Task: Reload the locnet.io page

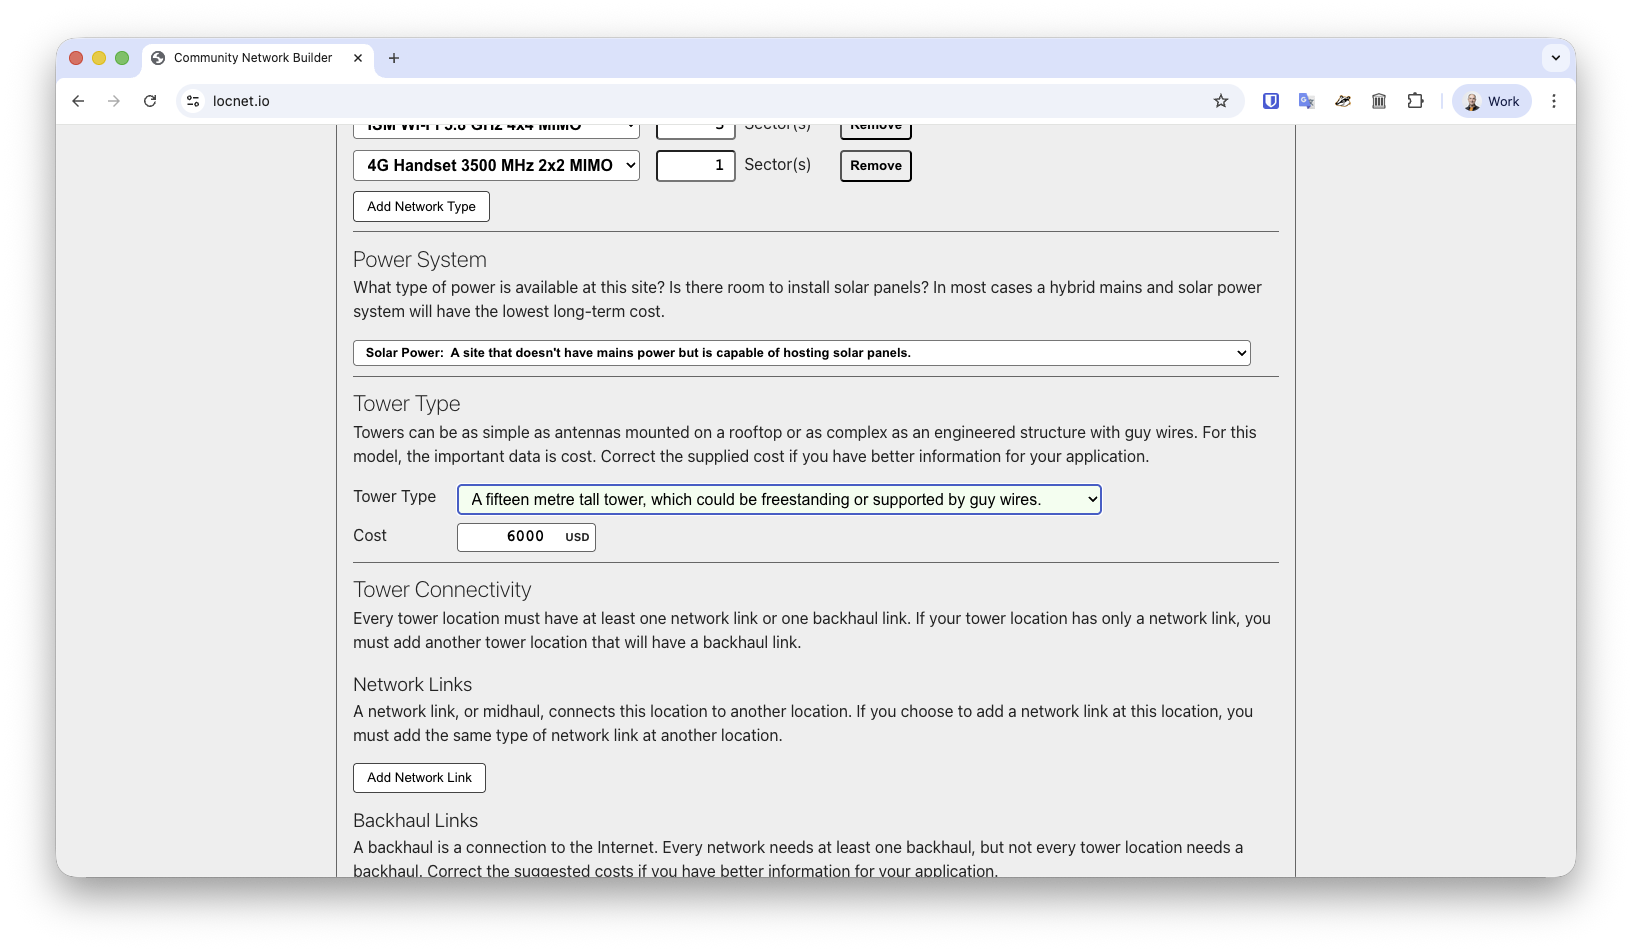Action: coord(150,101)
